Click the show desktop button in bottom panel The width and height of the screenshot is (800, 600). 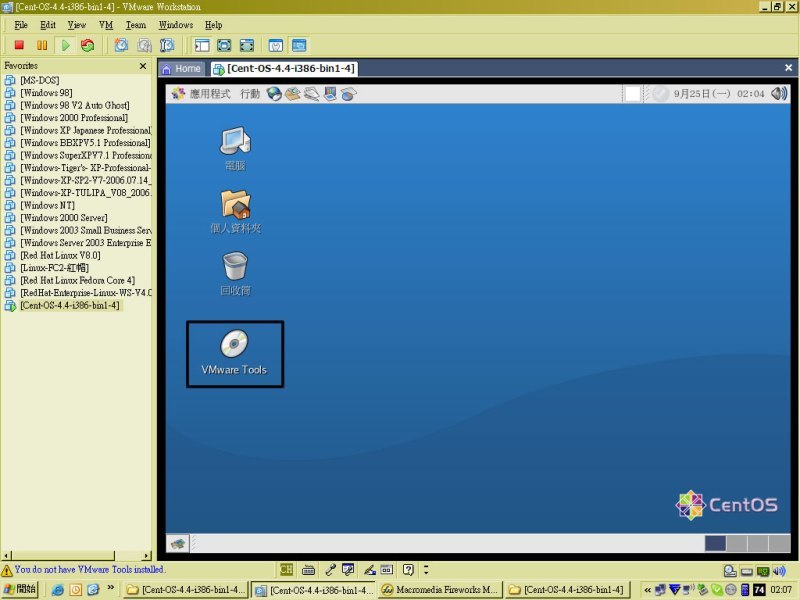pyautogui.click(x=178, y=544)
